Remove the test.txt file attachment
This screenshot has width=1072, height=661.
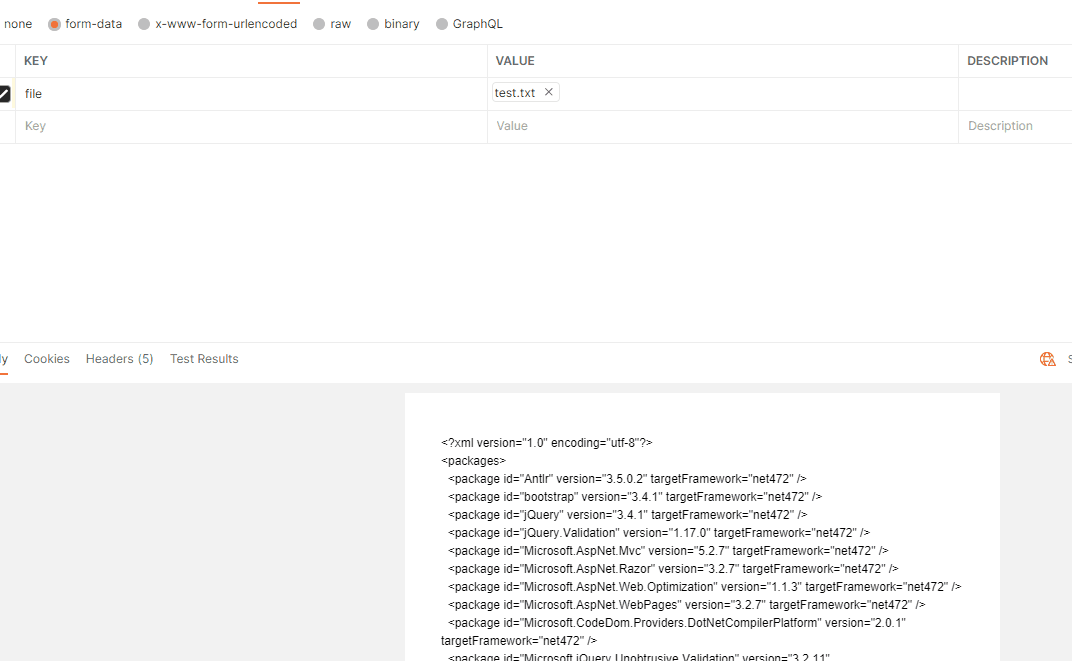[548, 92]
